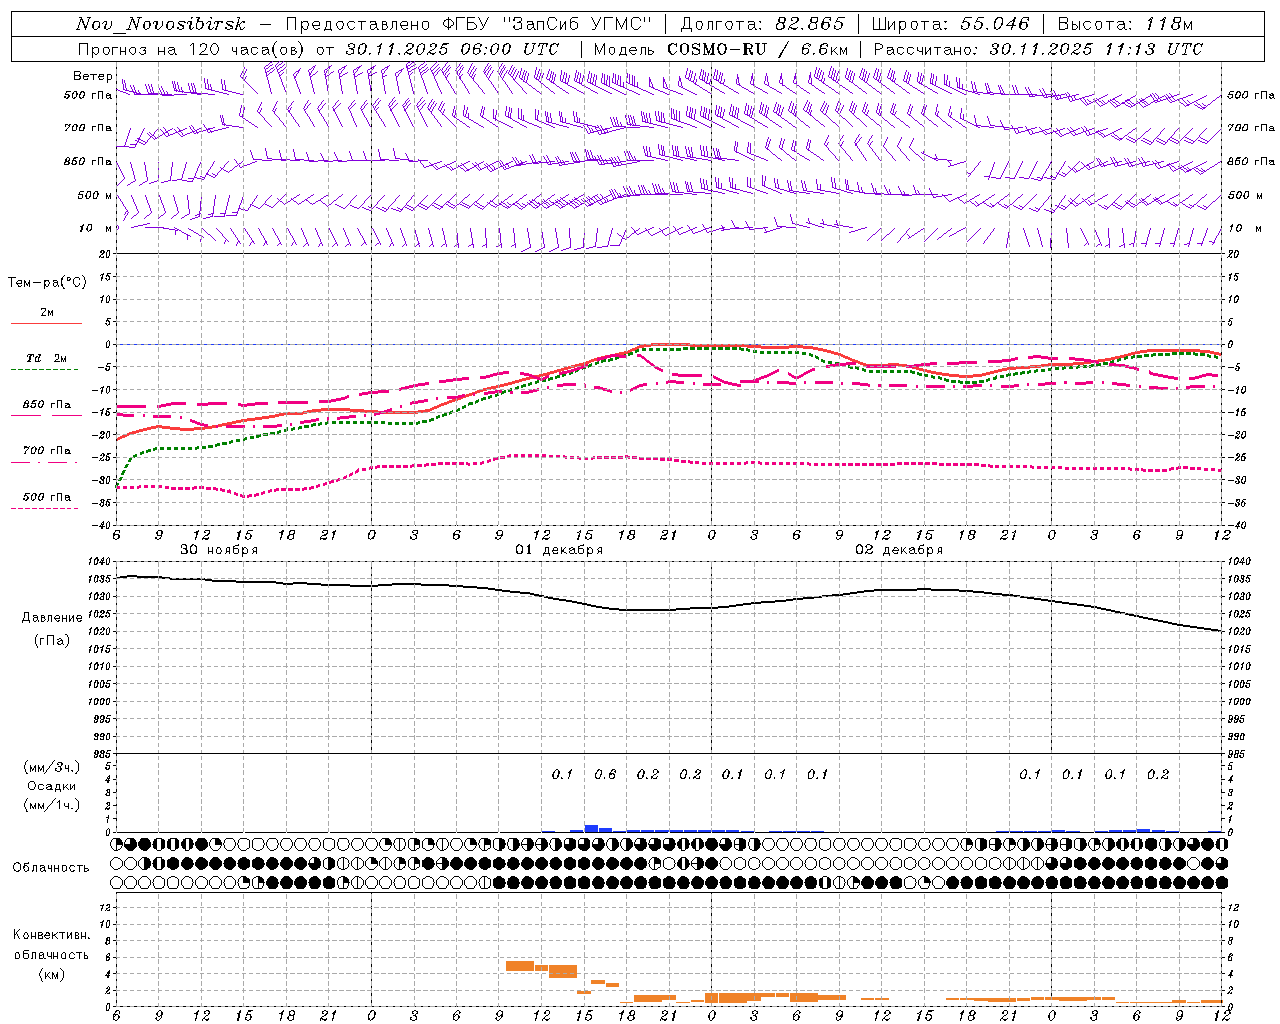Screen dimensions: 1280x1024
Task: Click the Ветер panel label
Action: tap(92, 76)
